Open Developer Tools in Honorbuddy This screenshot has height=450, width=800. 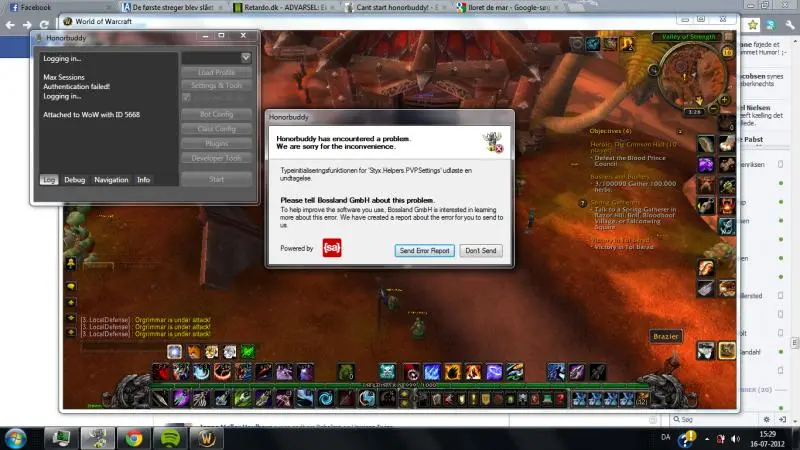click(216, 158)
